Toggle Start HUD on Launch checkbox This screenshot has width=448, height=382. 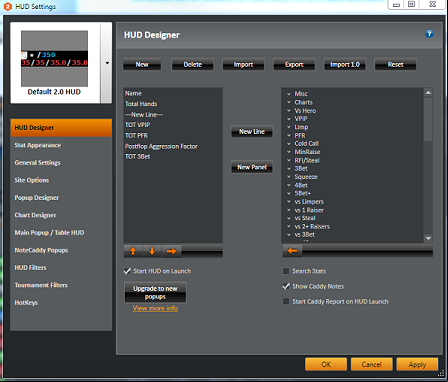coord(127,271)
